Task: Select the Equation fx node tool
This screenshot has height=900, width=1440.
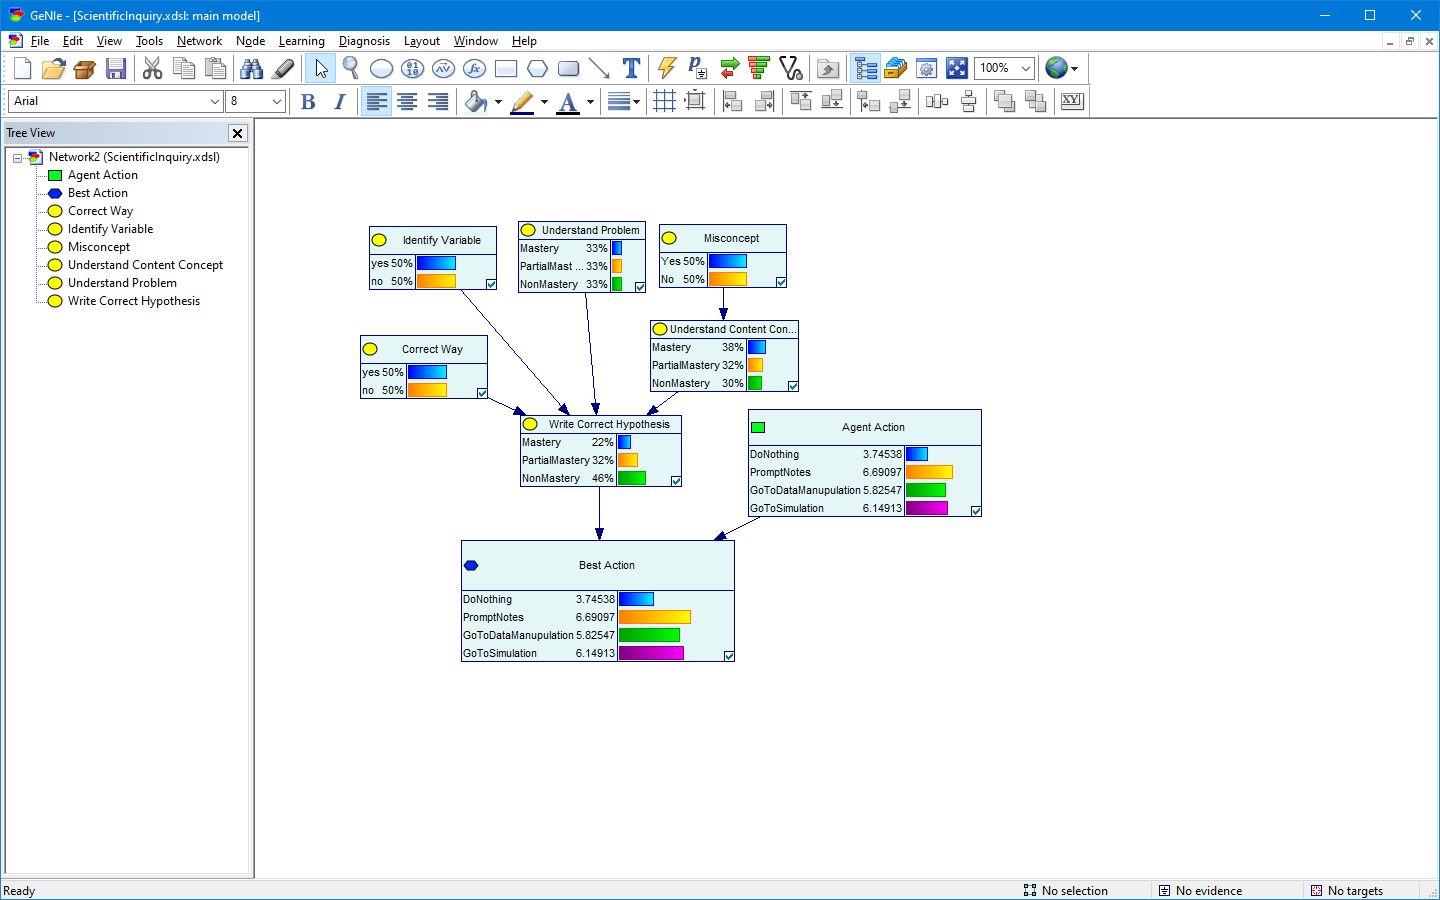Action: tap(475, 68)
